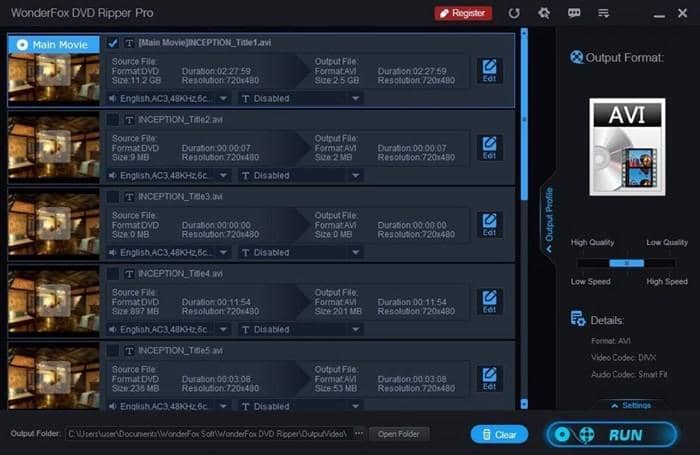Click the INCEPTION_Title2 video thumbnail
The height and width of the screenshot is (455, 700).
click(54, 147)
